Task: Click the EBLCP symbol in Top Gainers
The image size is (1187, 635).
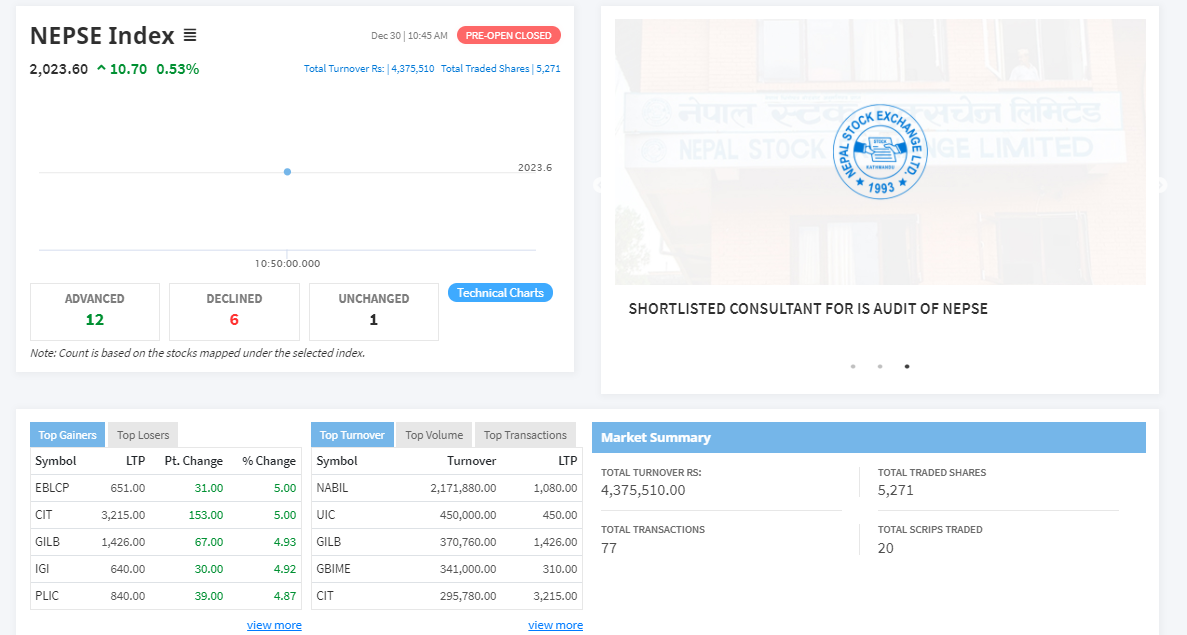Action: [x=52, y=488]
